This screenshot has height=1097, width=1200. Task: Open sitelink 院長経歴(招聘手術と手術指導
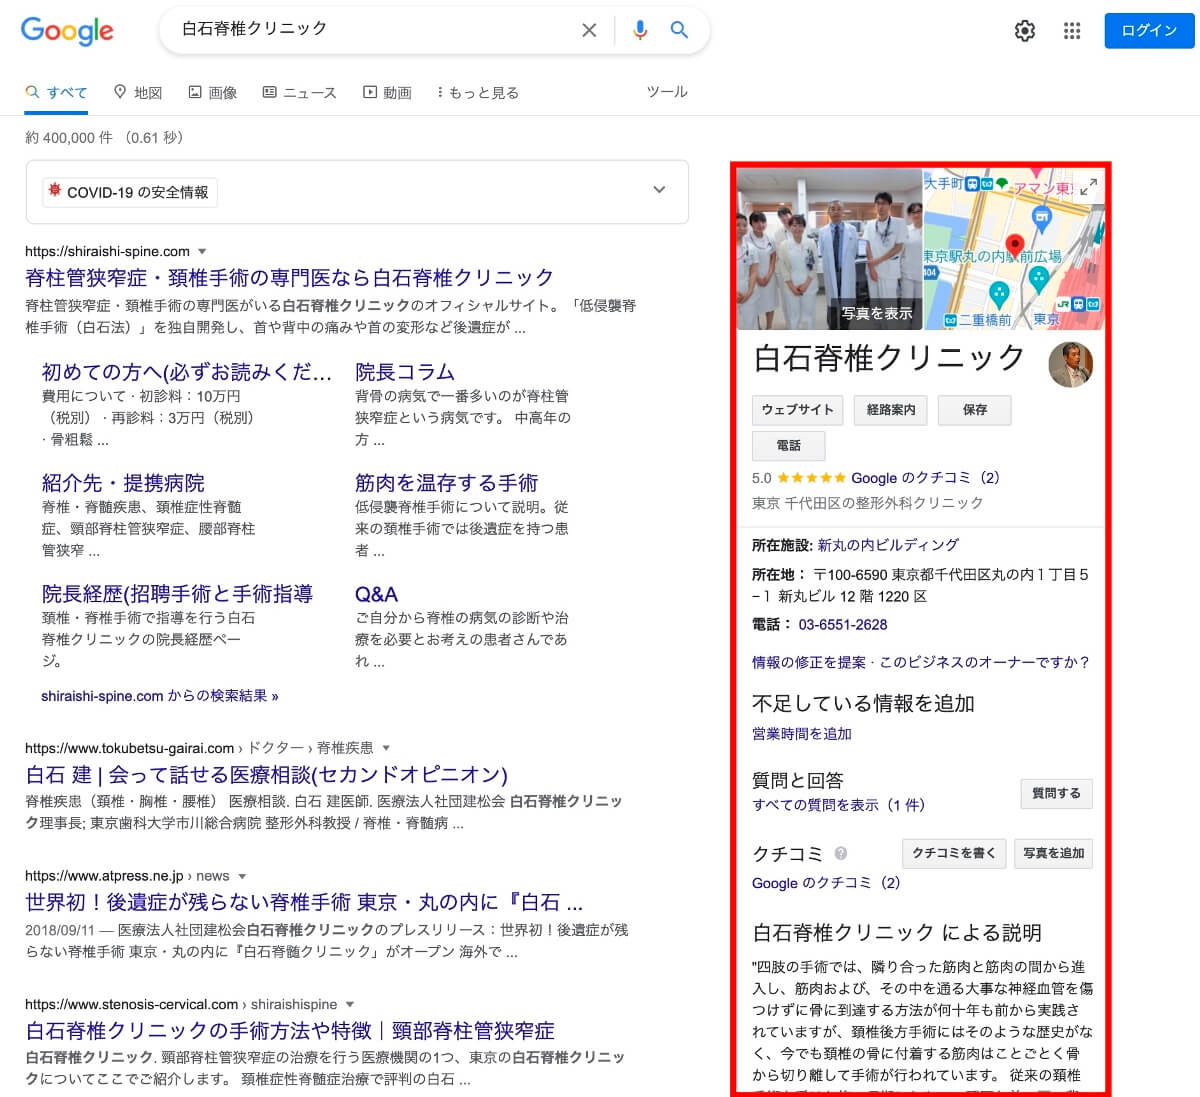click(x=177, y=594)
